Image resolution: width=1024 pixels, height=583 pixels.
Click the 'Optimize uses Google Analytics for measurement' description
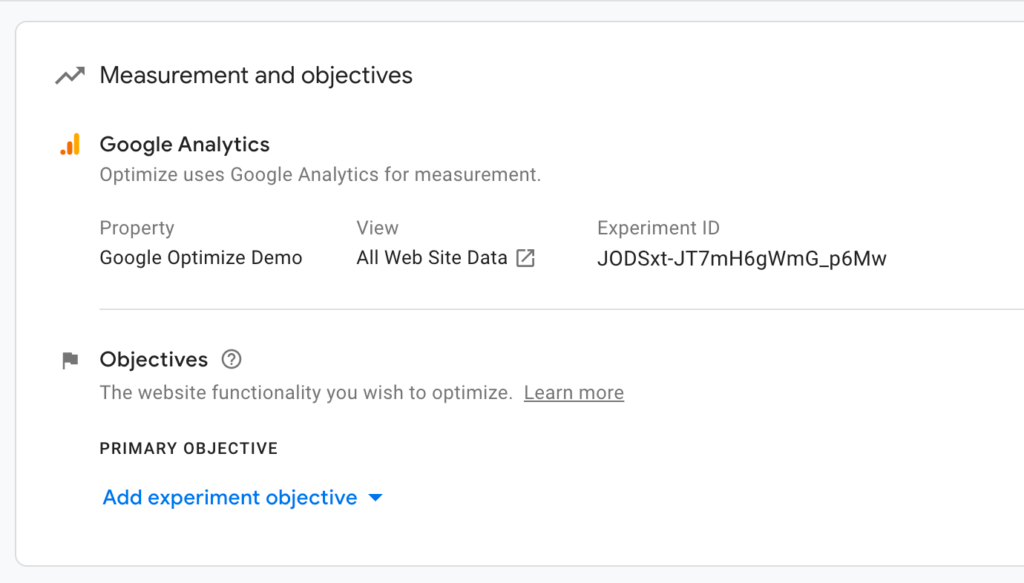(320, 175)
